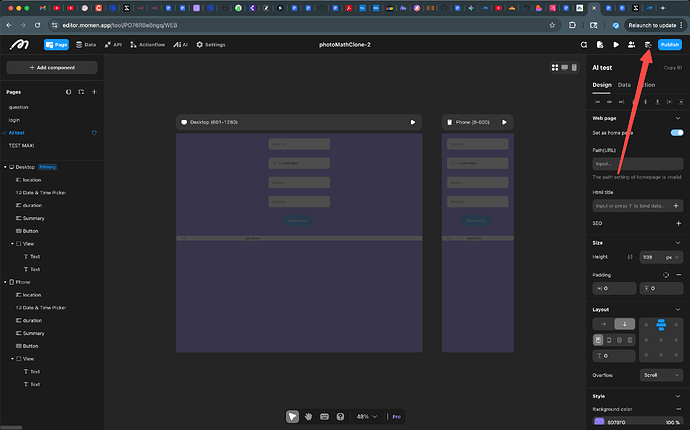Select the pointer cursor tool in bottom toolbar
This screenshot has width=690, height=430.
click(x=292, y=416)
